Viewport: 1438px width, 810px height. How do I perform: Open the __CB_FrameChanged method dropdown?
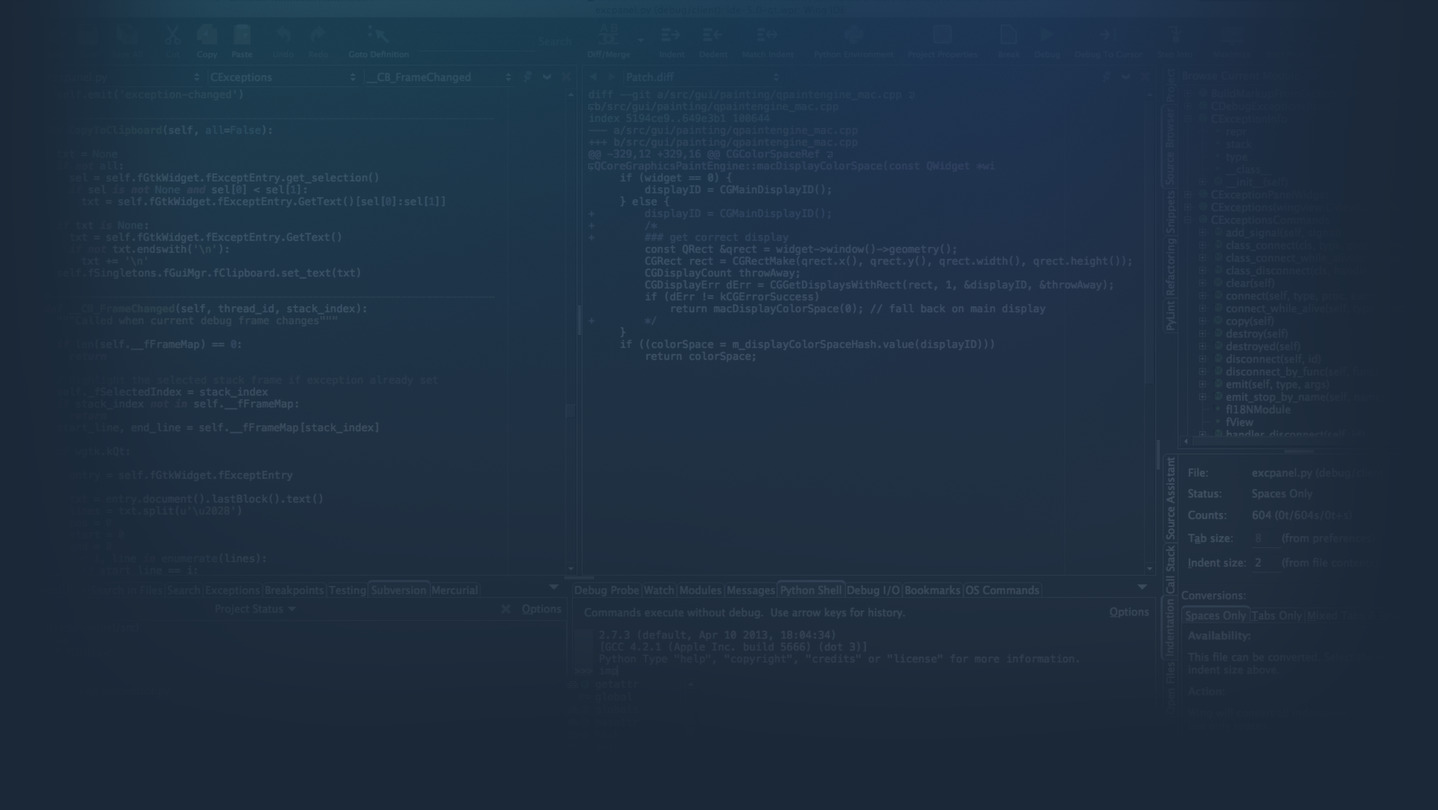coord(437,77)
